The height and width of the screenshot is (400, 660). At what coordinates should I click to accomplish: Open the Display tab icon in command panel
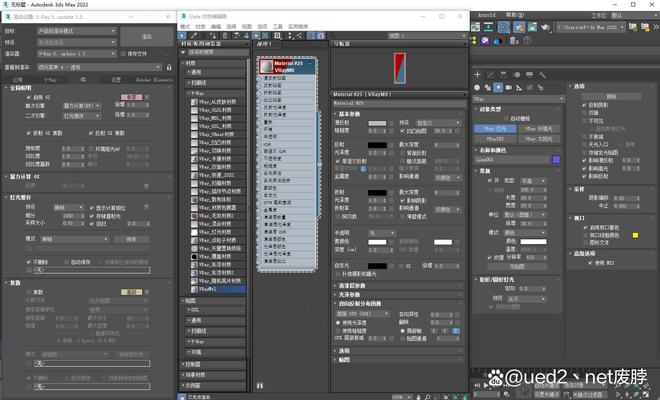(530, 75)
